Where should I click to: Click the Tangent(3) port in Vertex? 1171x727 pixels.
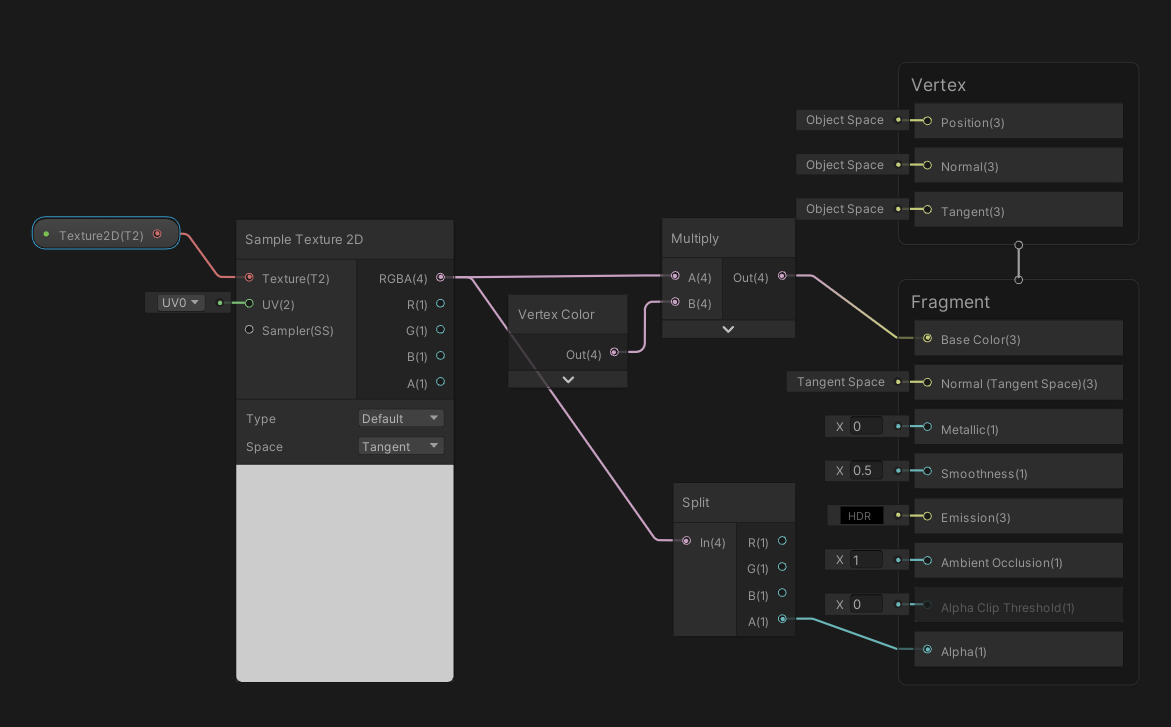click(927, 210)
